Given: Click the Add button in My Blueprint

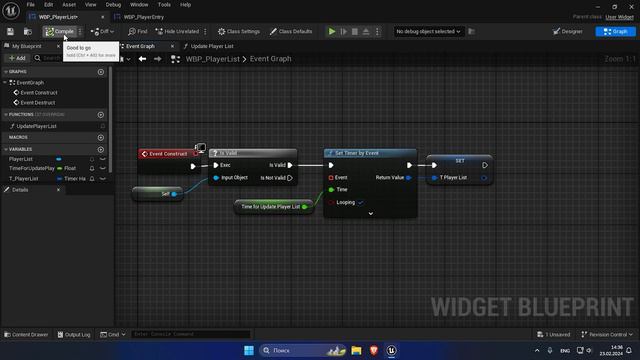Looking at the screenshot, I should coord(17,58).
